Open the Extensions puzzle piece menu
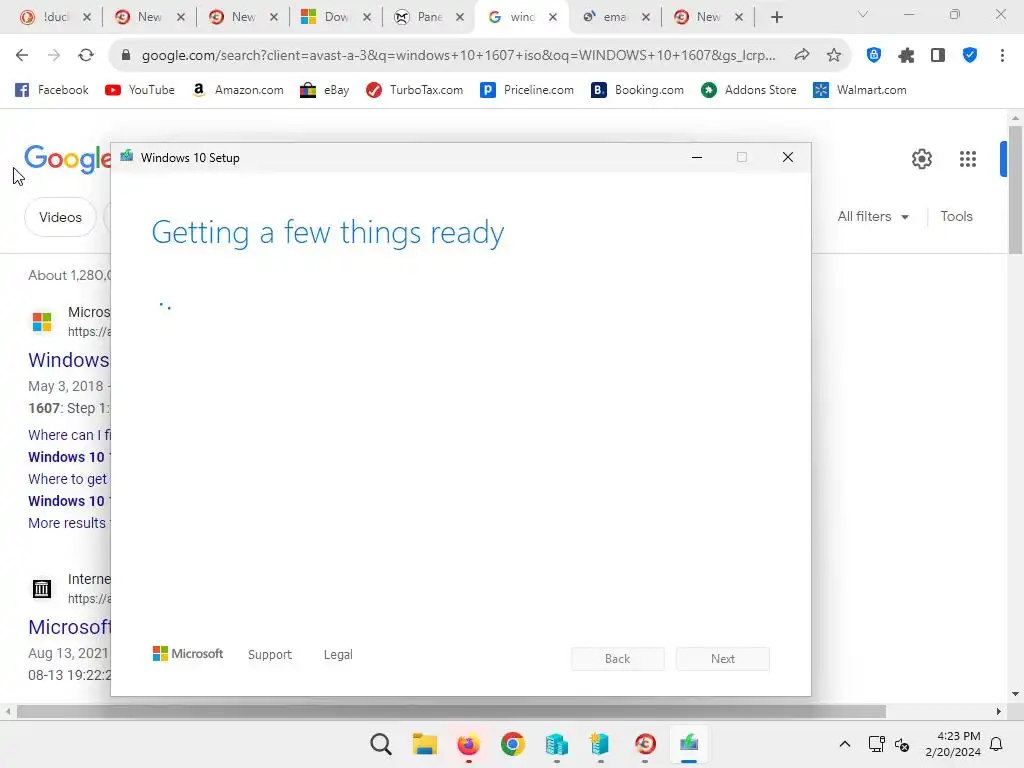Screen dimensions: 1024x768 906,56
